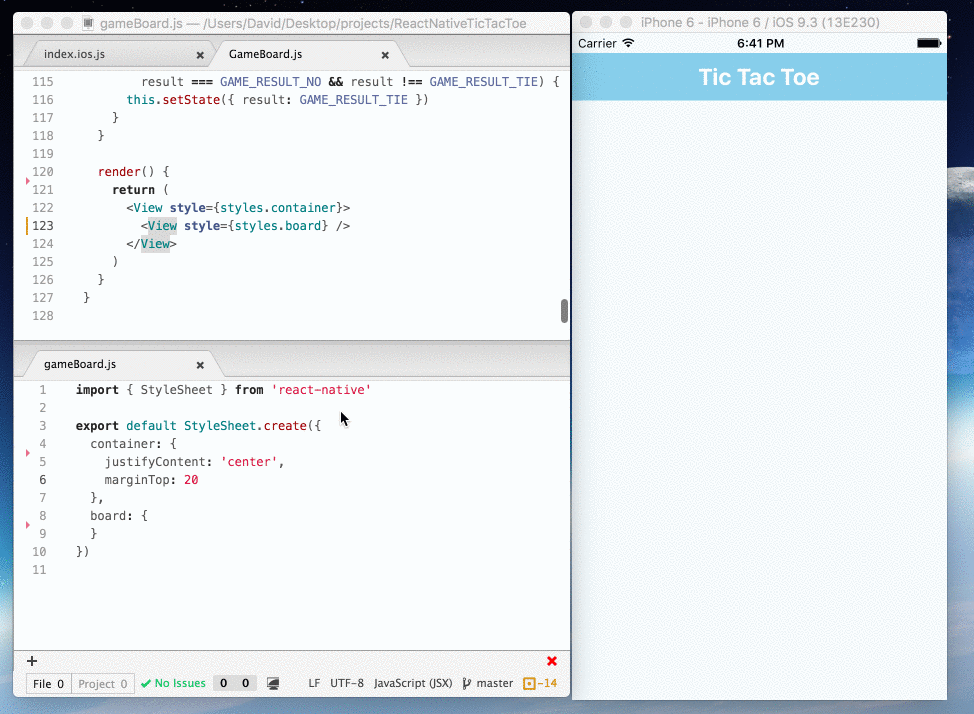Screen dimensions: 974x714
Task: Open the JavaScript (JSX) grammar selector
Action: [x=413, y=684]
